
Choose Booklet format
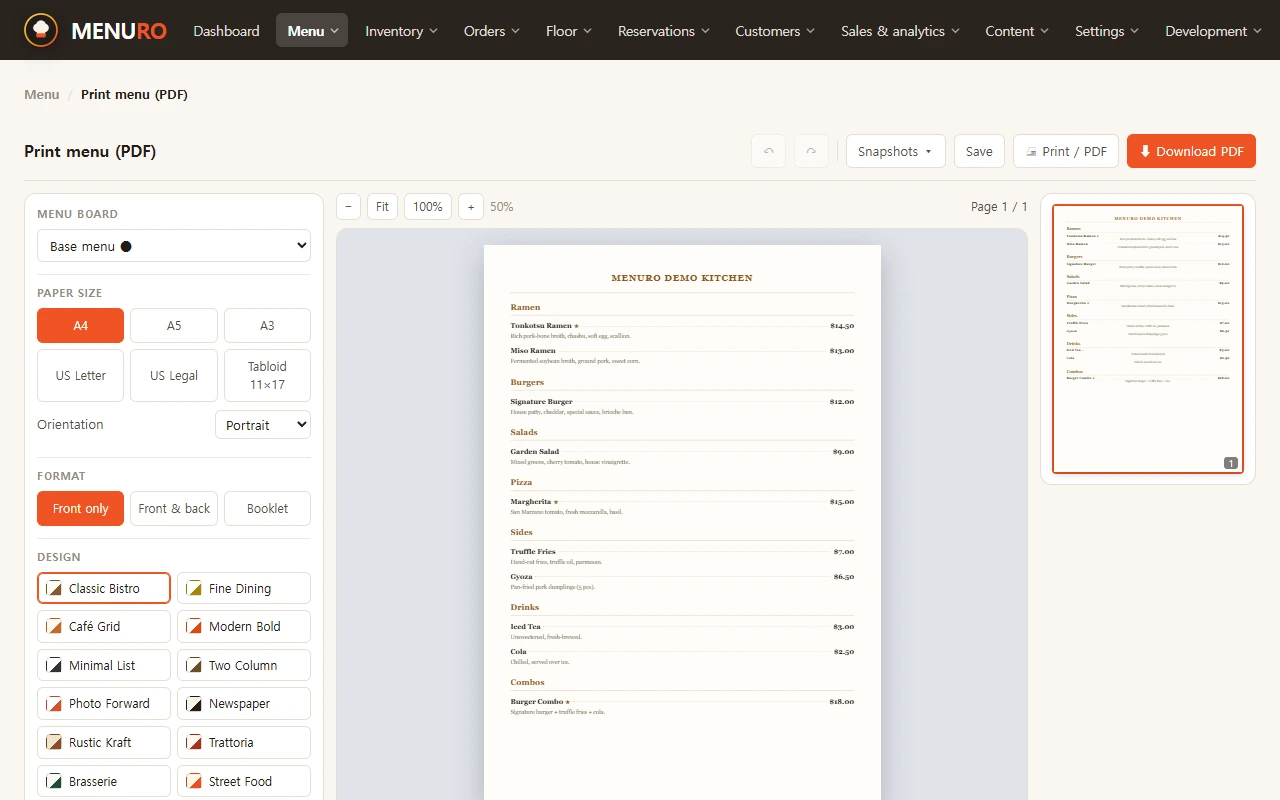tap(267, 509)
